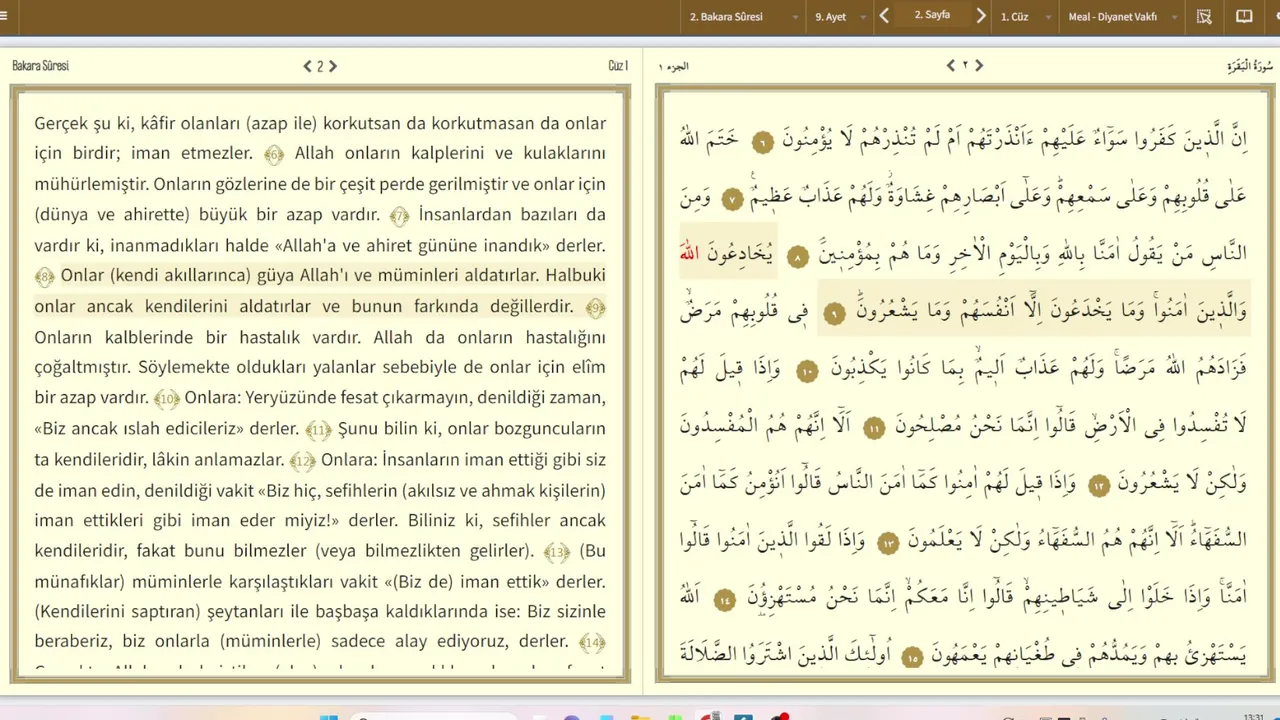Click Arabic verse marker ١٠ in Mushaf
This screenshot has width=1280, height=720.
[x=807, y=371]
